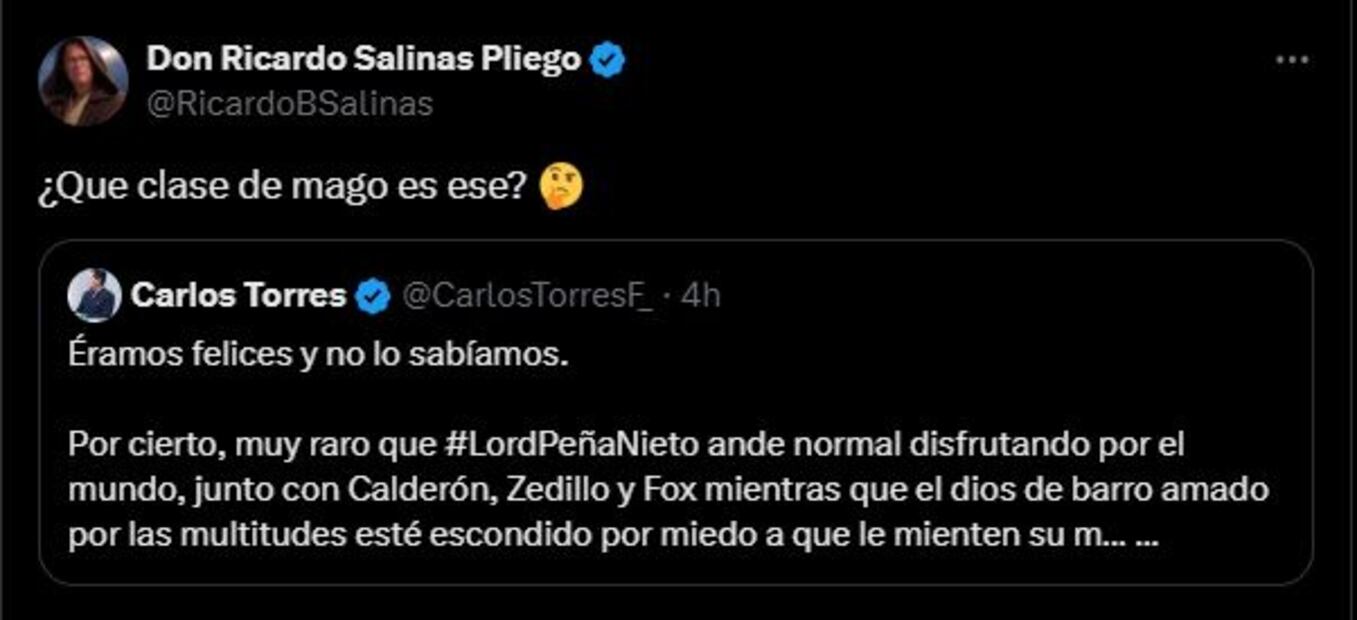The image size is (1357, 620).
Task: Click the verified badge next to Carlos Torres
Action: pyautogui.click(x=374, y=296)
